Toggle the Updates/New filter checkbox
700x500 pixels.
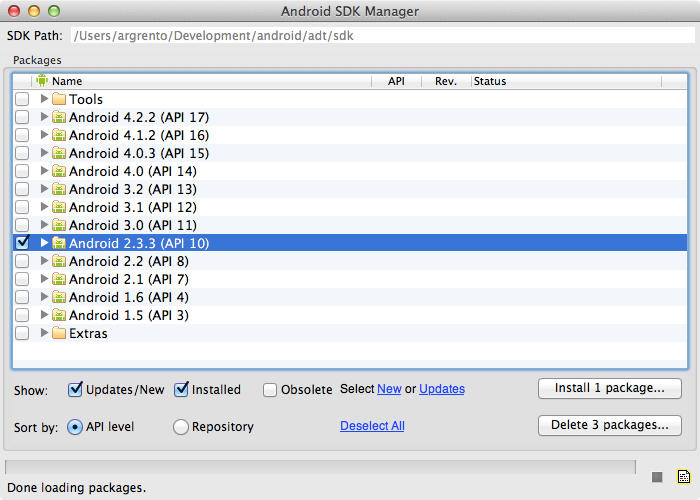coord(75,390)
